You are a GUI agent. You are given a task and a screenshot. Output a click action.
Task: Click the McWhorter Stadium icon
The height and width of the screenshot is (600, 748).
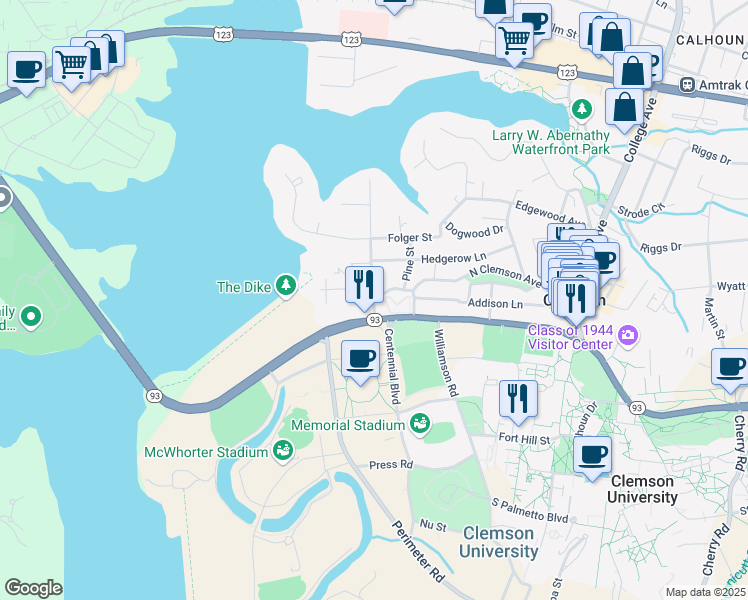[x=283, y=452]
